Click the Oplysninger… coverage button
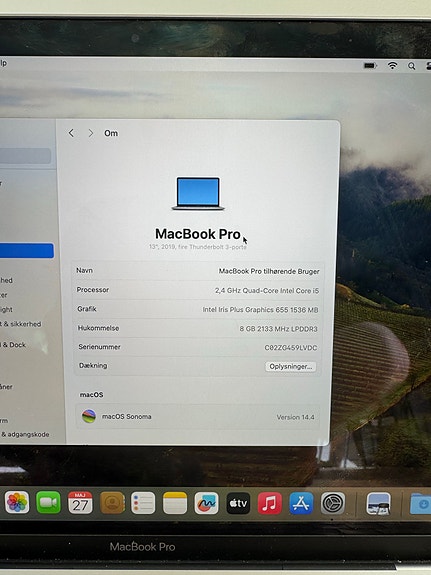431x575 pixels. tap(291, 367)
